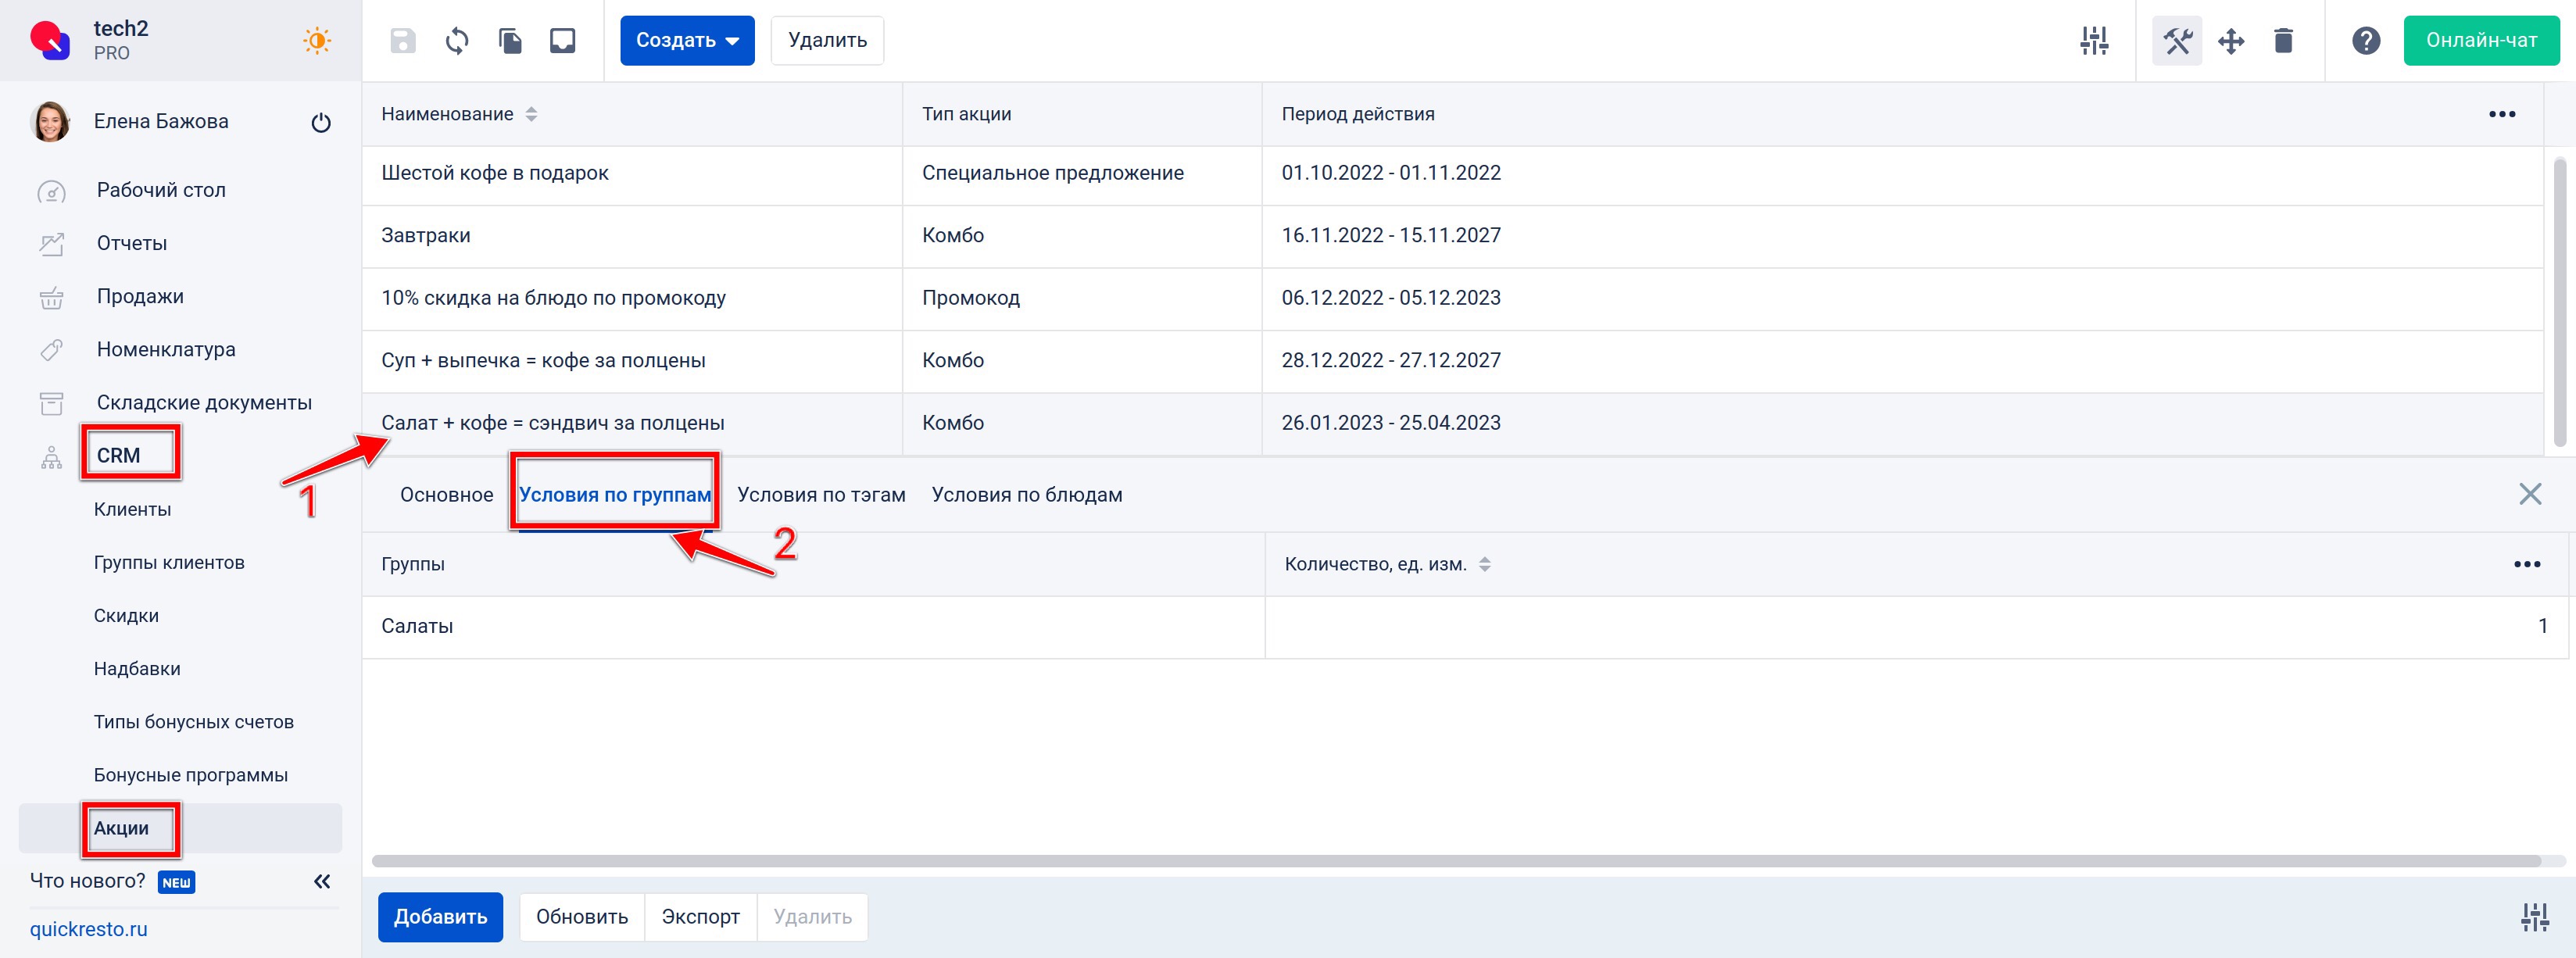Collapse sidebar with double chevron icon
This screenshot has width=2576, height=958.
pos(322,881)
